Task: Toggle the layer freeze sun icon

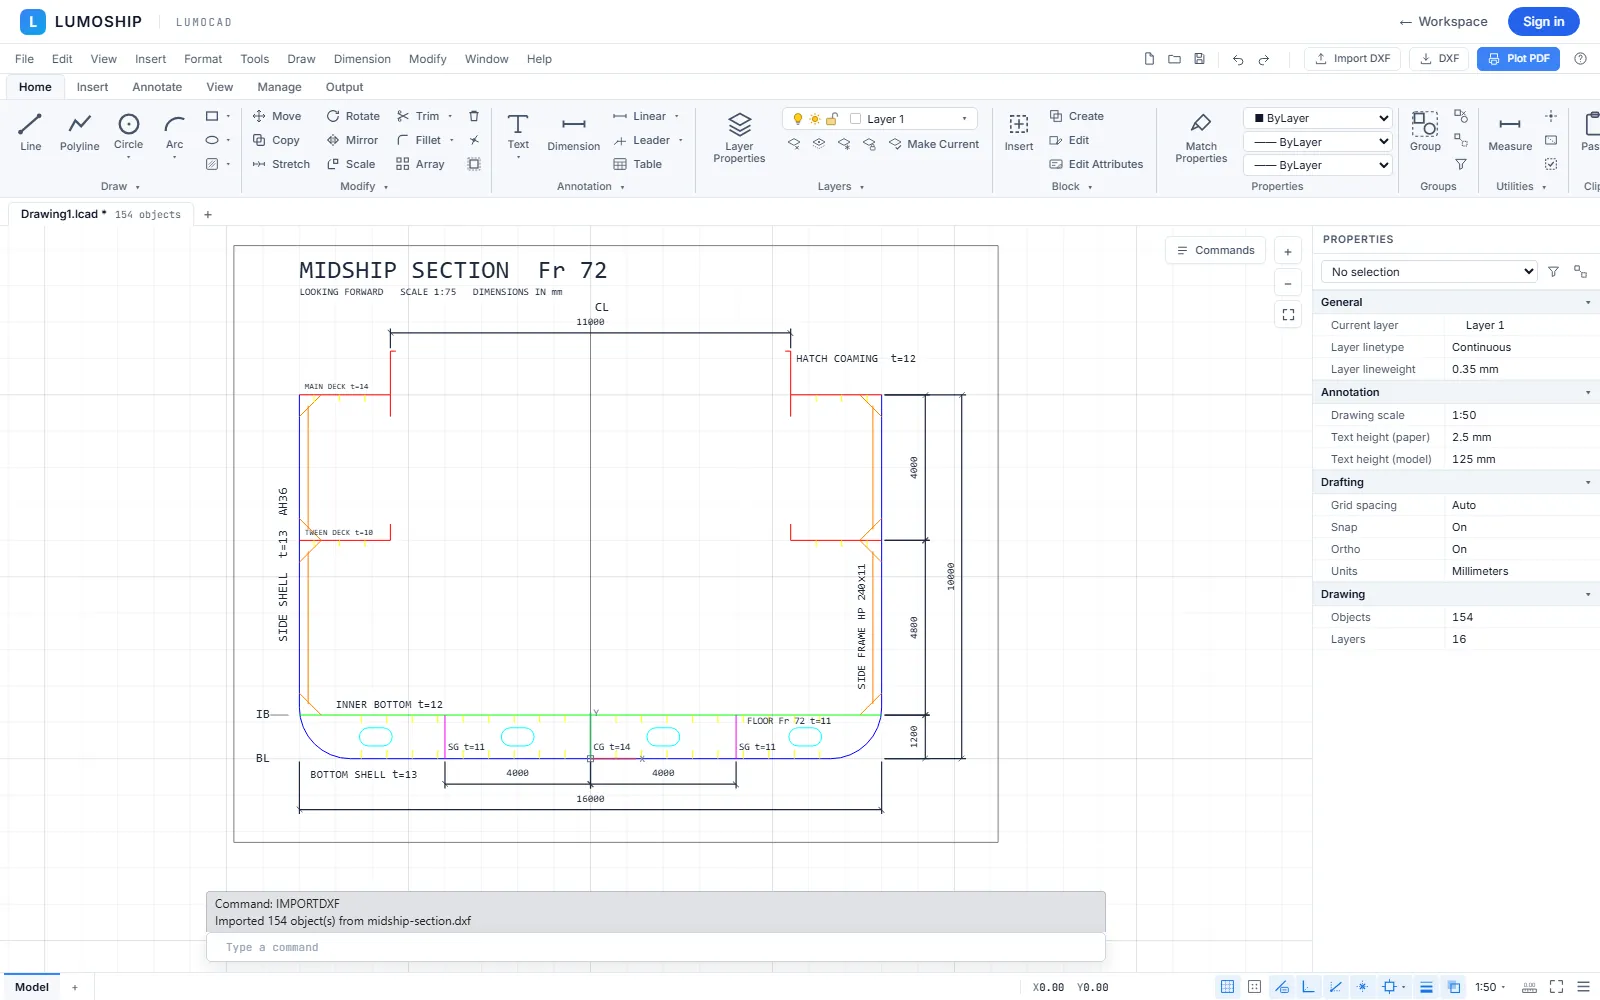Action: [814, 119]
